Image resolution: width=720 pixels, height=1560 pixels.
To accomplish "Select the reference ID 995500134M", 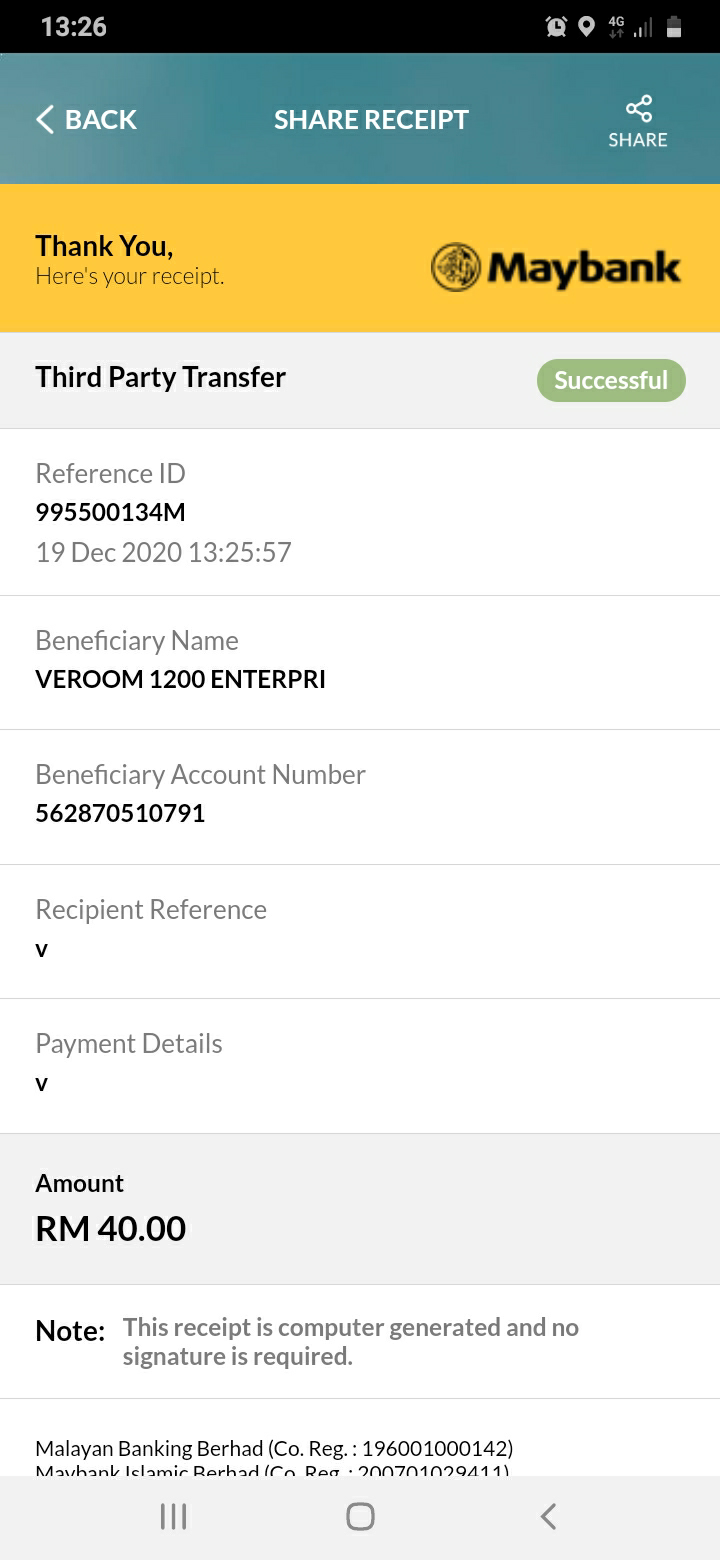I will (110, 513).
